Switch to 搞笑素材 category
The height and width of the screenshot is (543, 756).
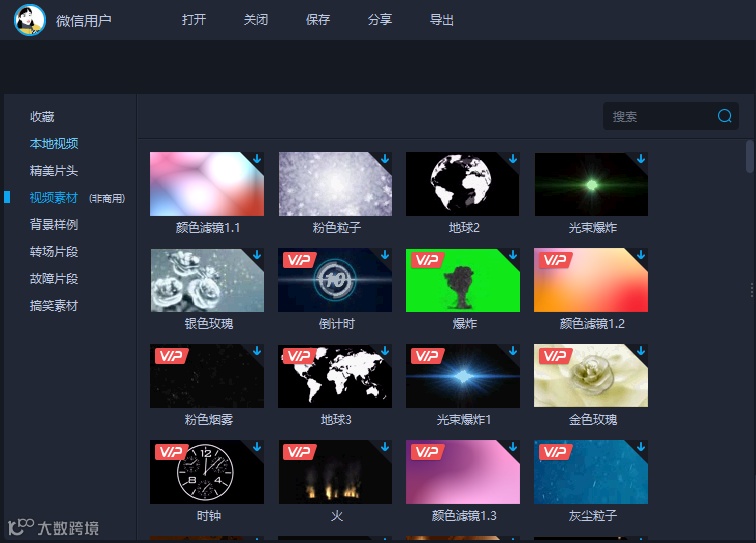click(x=54, y=305)
